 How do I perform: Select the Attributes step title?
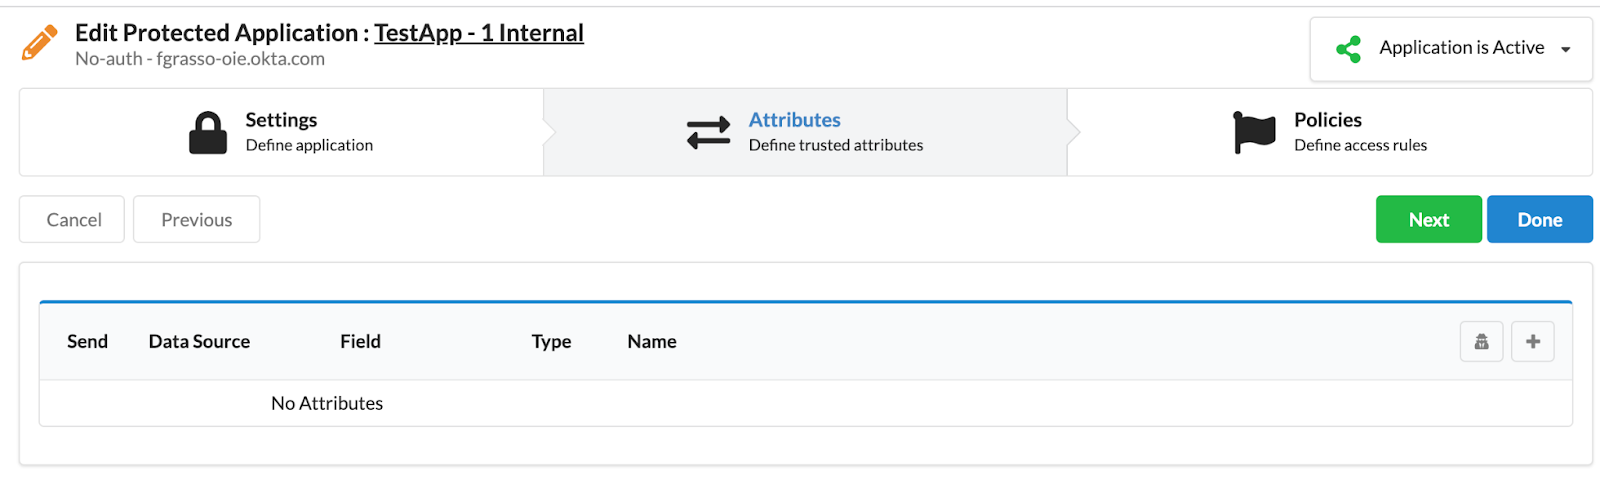click(794, 120)
